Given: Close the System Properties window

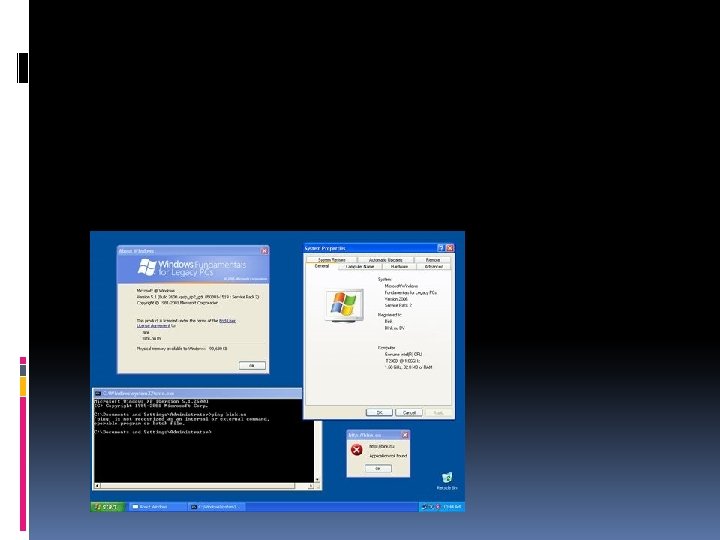Looking at the screenshot, I should pos(450,248).
